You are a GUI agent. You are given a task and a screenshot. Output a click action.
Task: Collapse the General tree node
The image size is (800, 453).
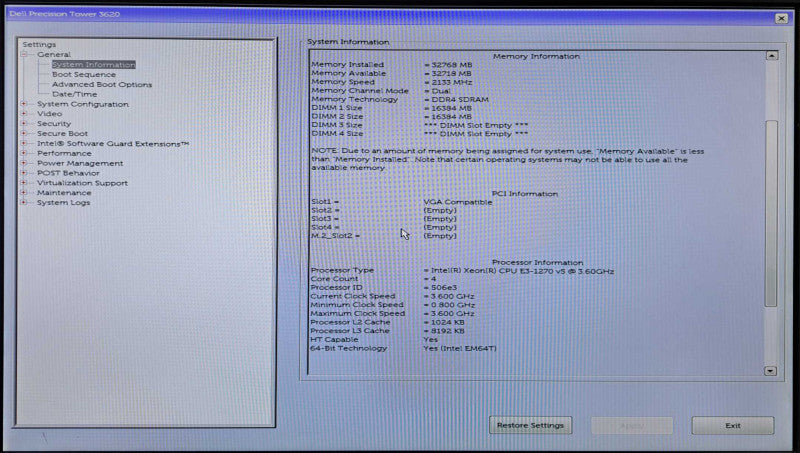coord(23,54)
